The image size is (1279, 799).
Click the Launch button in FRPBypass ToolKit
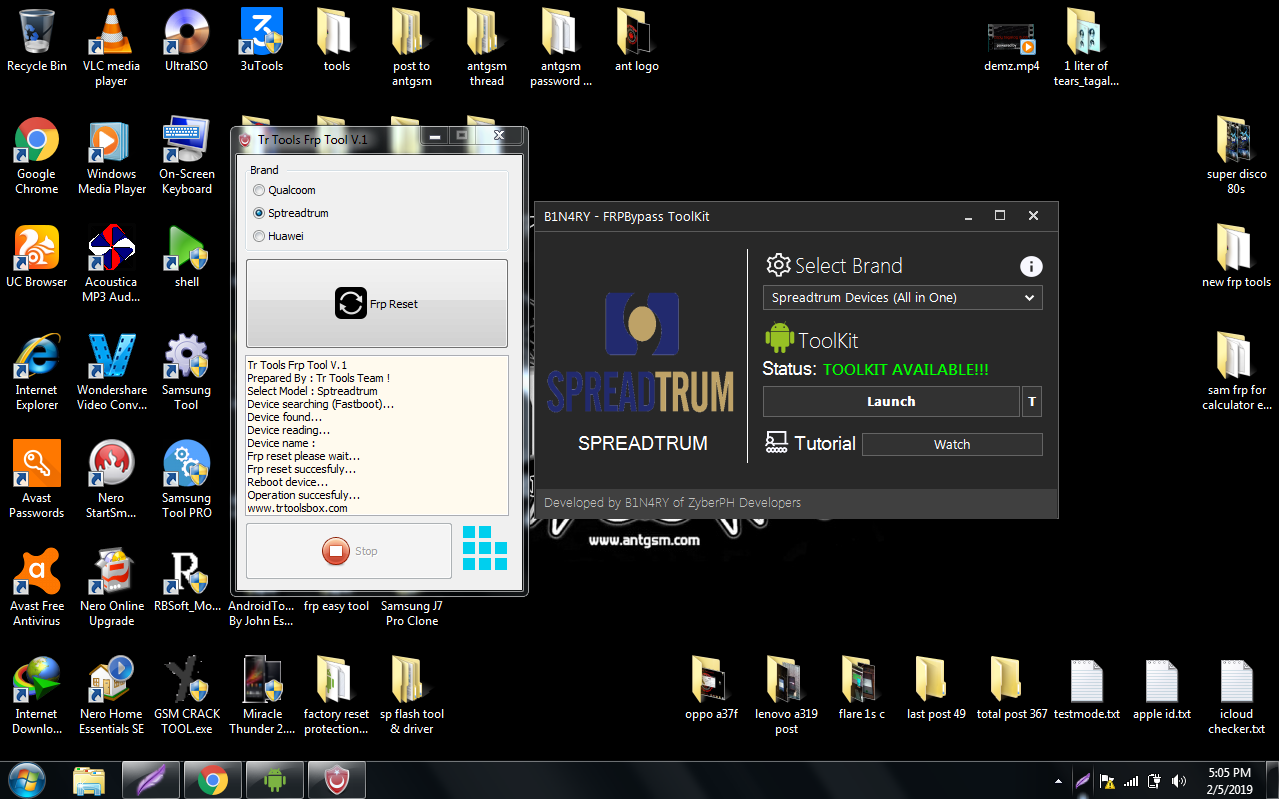(x=891, y=402)
